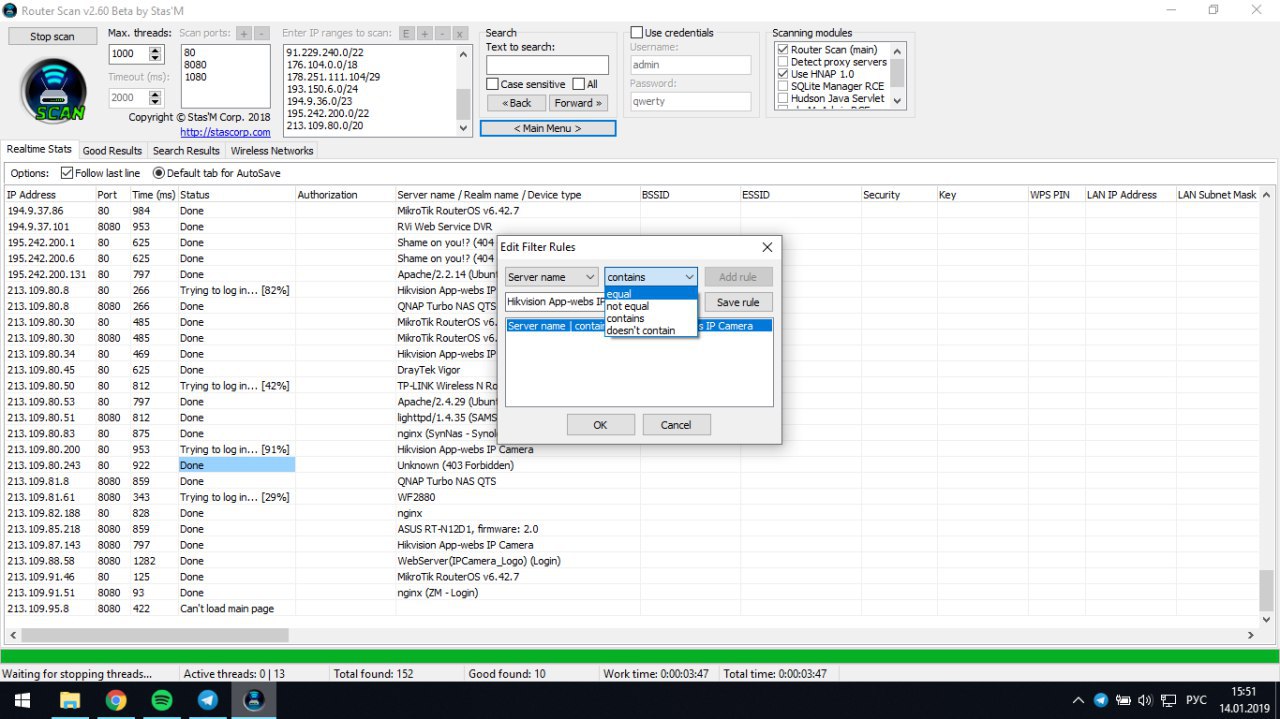Image resolution: width=1280 pixels, height=719 pixels.
Task: Check the SQLite Manager RCE module
Action: (783, 86)
